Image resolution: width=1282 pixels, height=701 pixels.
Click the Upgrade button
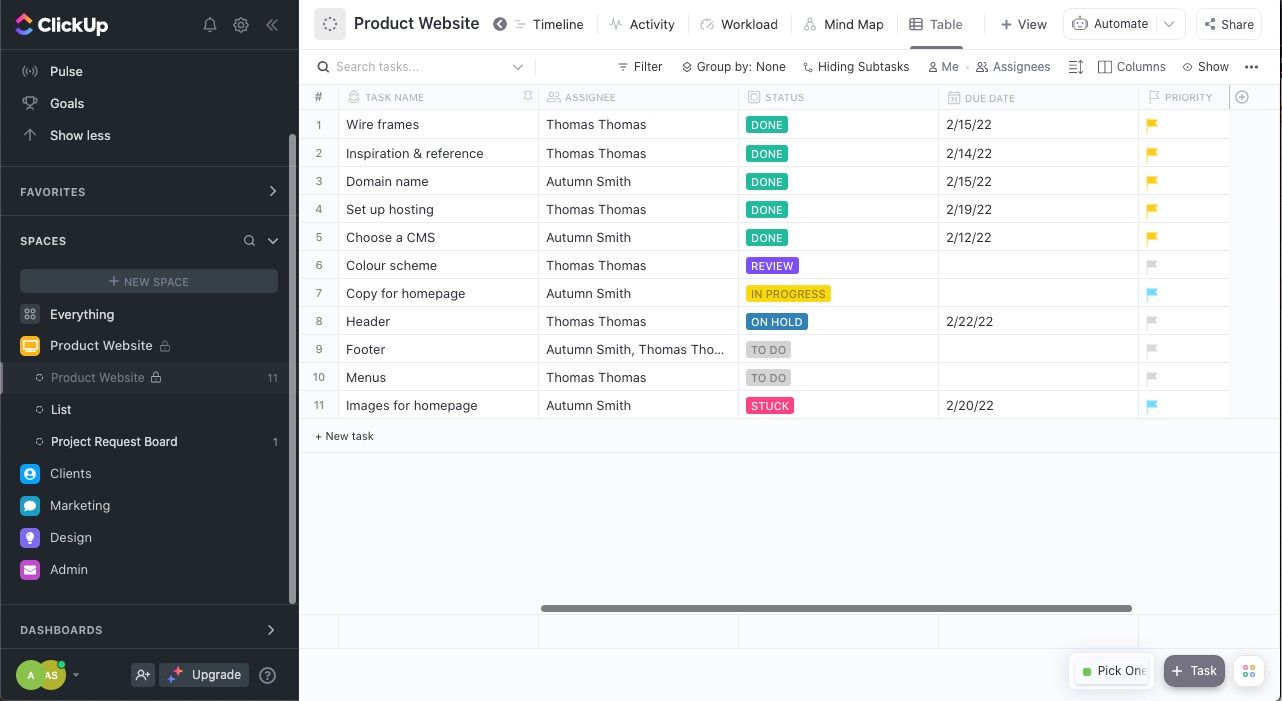tap(204, 675)
